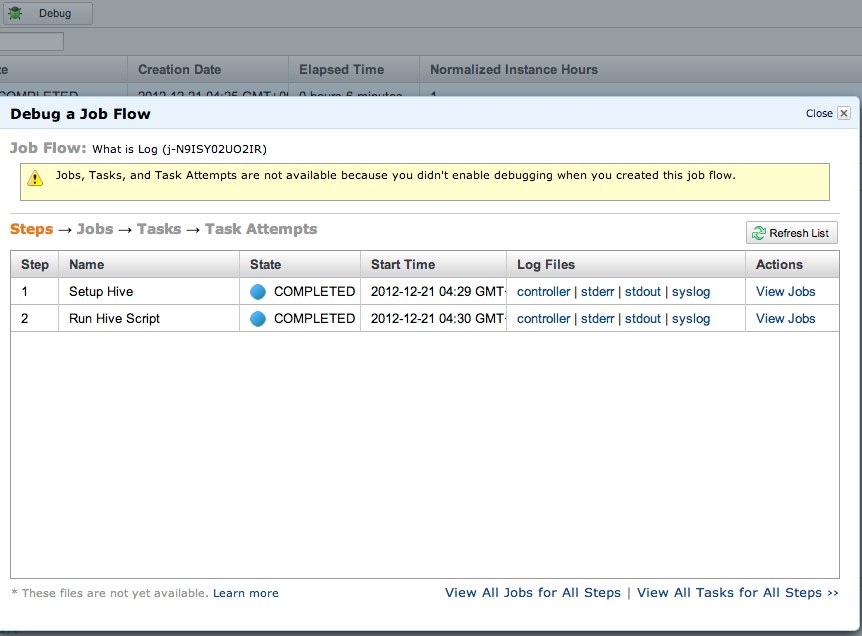The width and height of the screenshot is (862, 636).
Task: Click the yellow warning triangle icon
Action: (x=35, y=178)
